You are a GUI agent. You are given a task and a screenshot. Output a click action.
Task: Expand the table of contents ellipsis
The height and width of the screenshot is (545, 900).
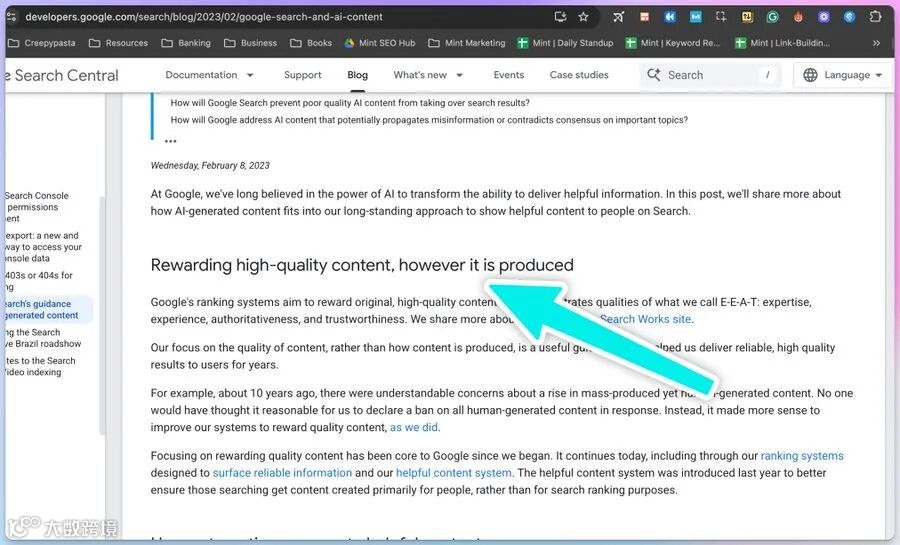[170, 141]
